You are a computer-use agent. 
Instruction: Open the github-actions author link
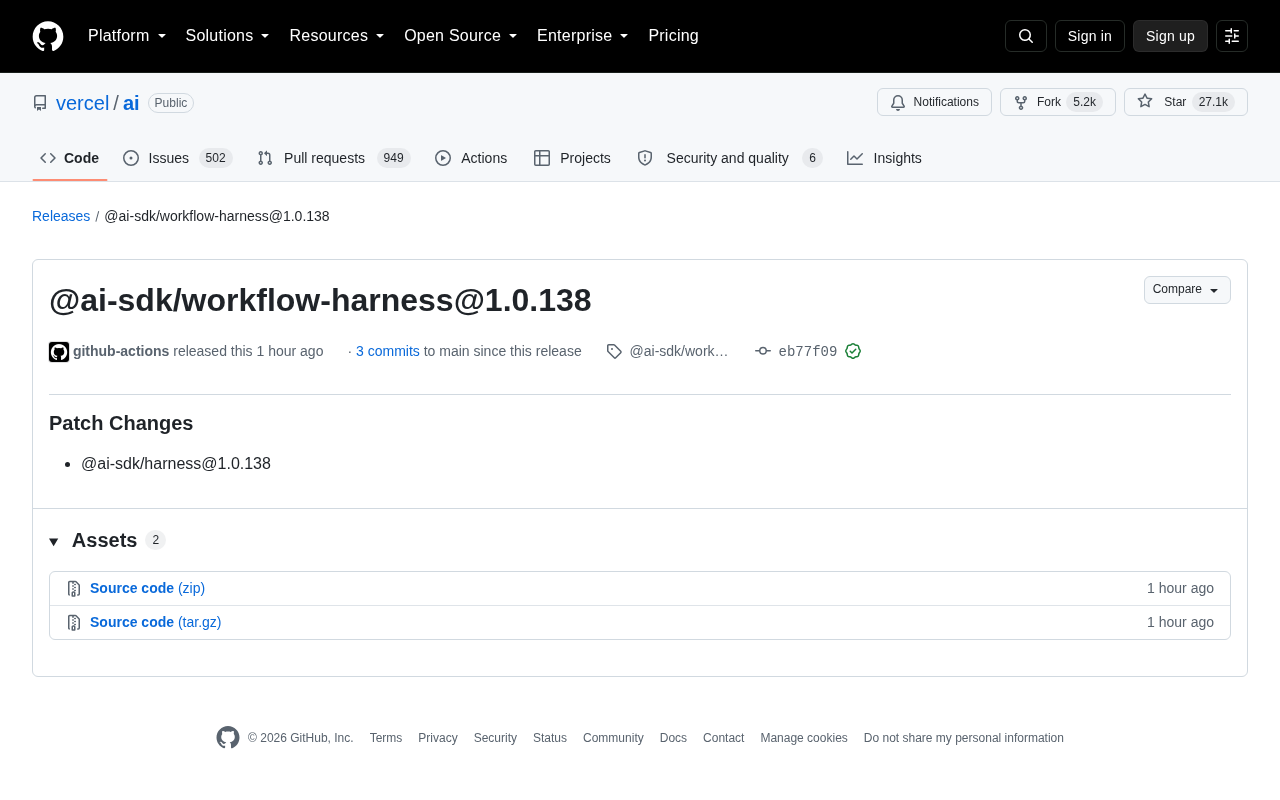121,351
